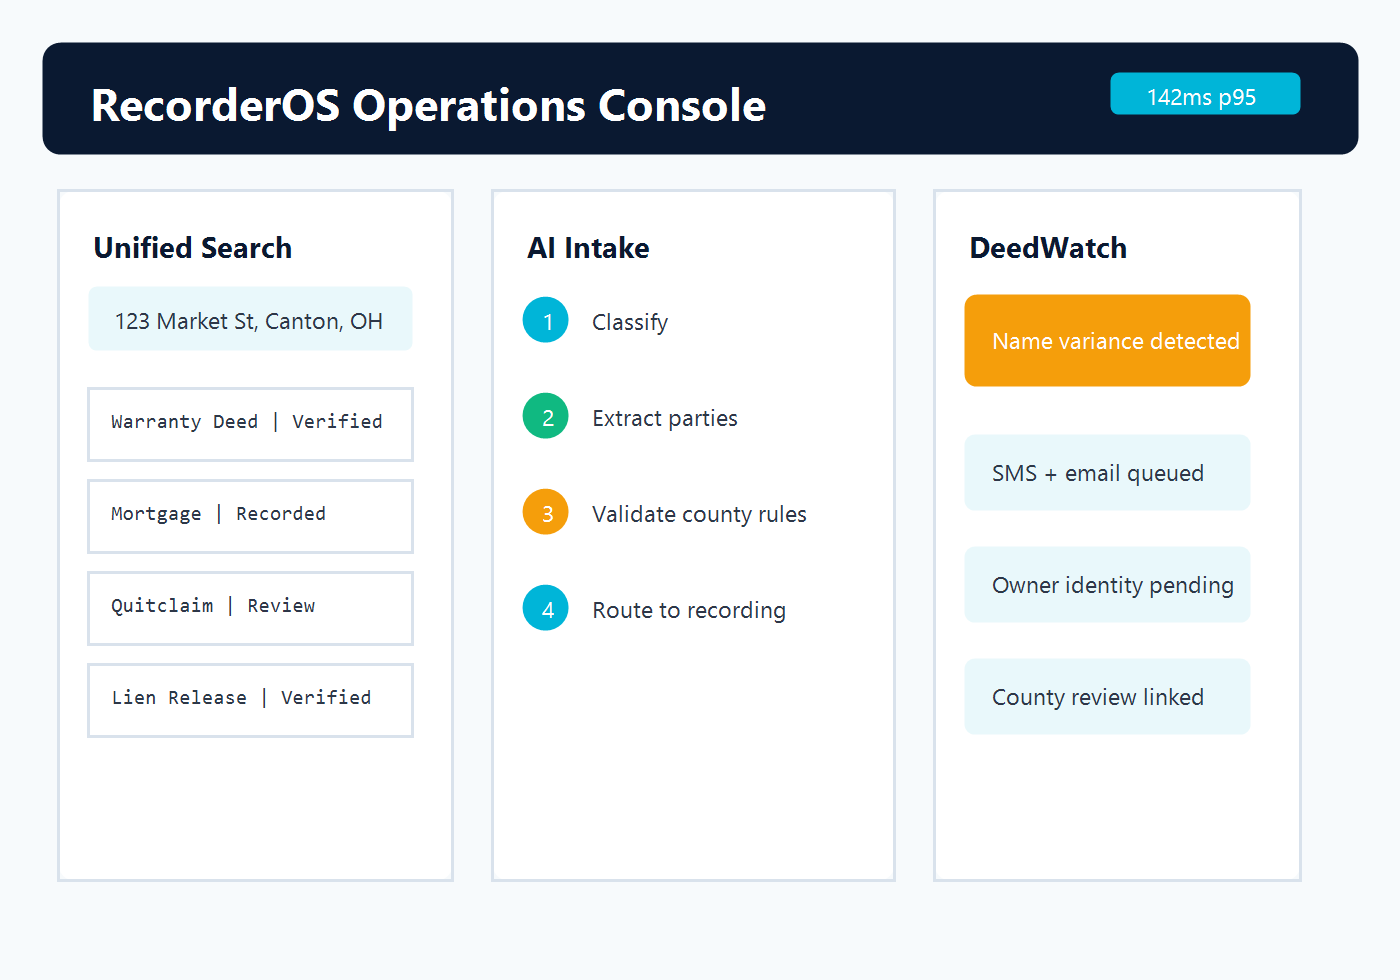Image resolution: width=1400 pixels, height=980 pixels.
Task: Click the Extract parties step label
Action: 664,417
